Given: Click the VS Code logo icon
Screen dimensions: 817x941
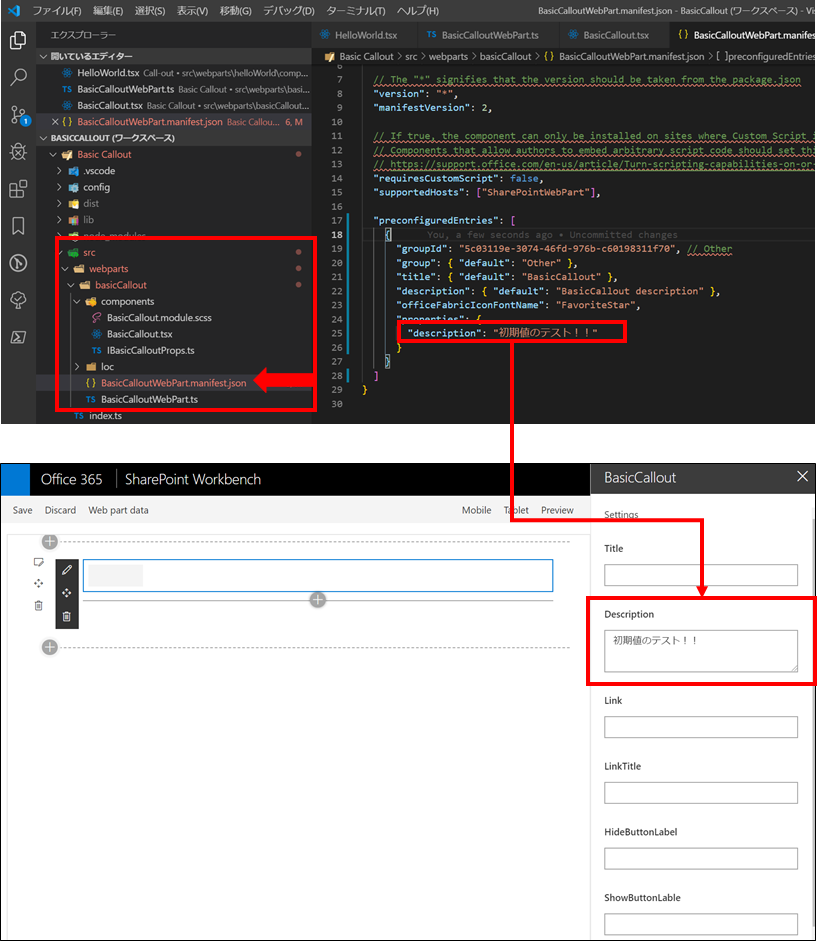Looking at the screenshot, I should tap(13, 10).
